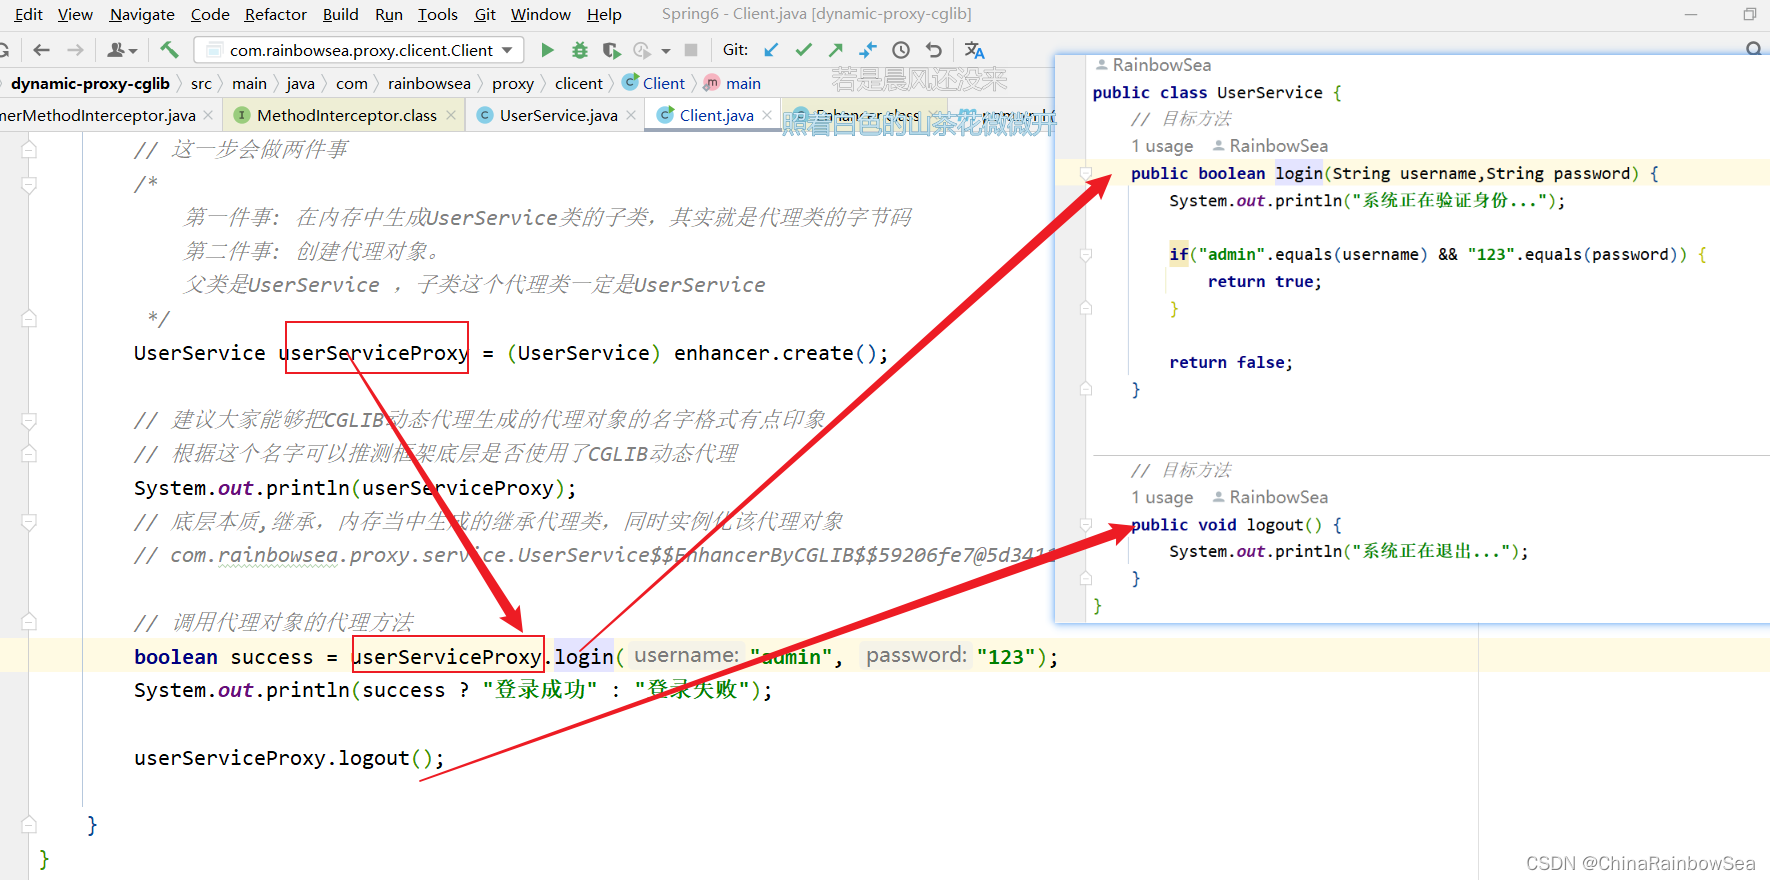Open user account dropdown in toolbar
The height and width of the screenshot is (880, 1770).
click(121, 50)
